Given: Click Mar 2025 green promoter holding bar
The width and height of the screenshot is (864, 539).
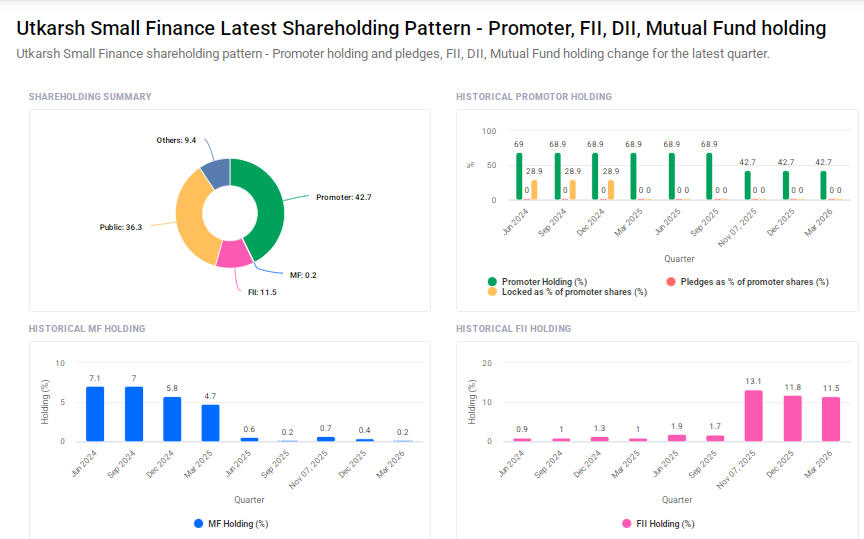Looking at the screenshot, I should [x=634, y=176].
